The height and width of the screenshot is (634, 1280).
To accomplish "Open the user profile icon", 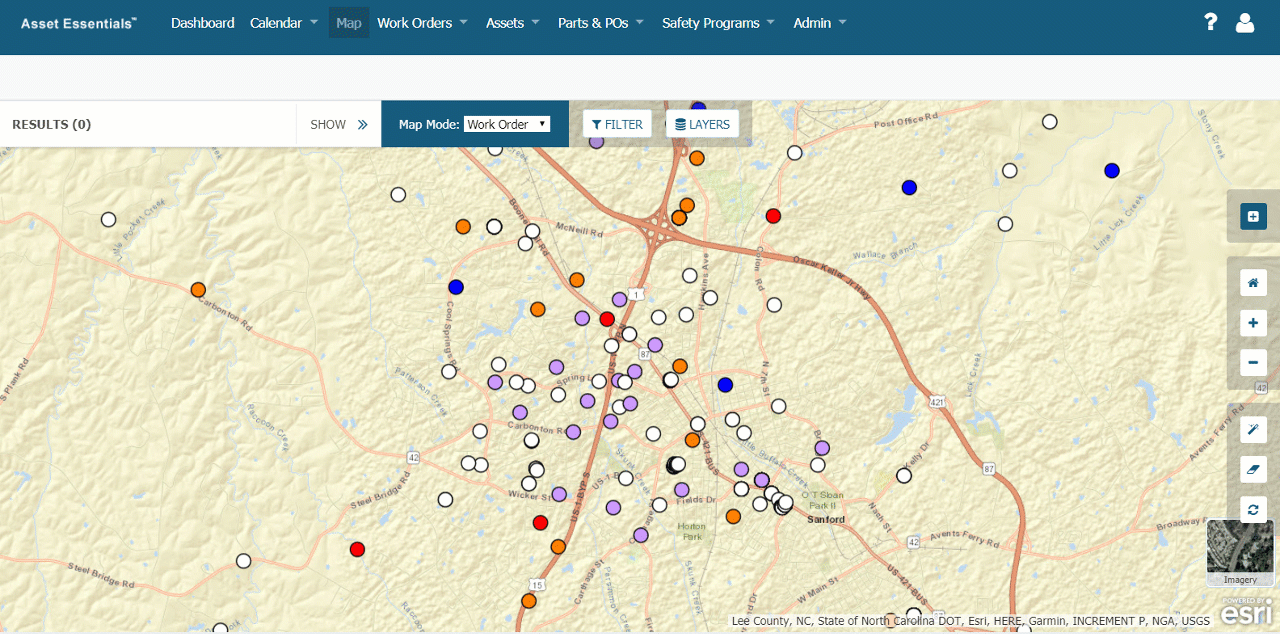I will click(1245, 22).
